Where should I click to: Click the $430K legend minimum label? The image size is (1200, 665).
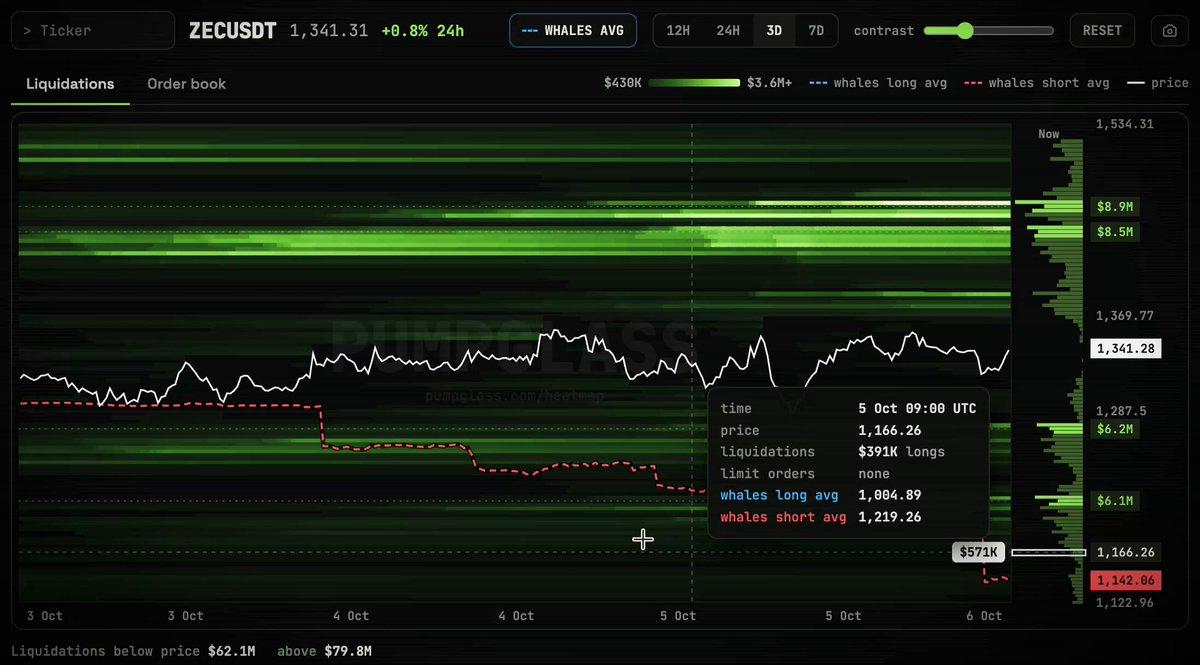tap(624, 83)
